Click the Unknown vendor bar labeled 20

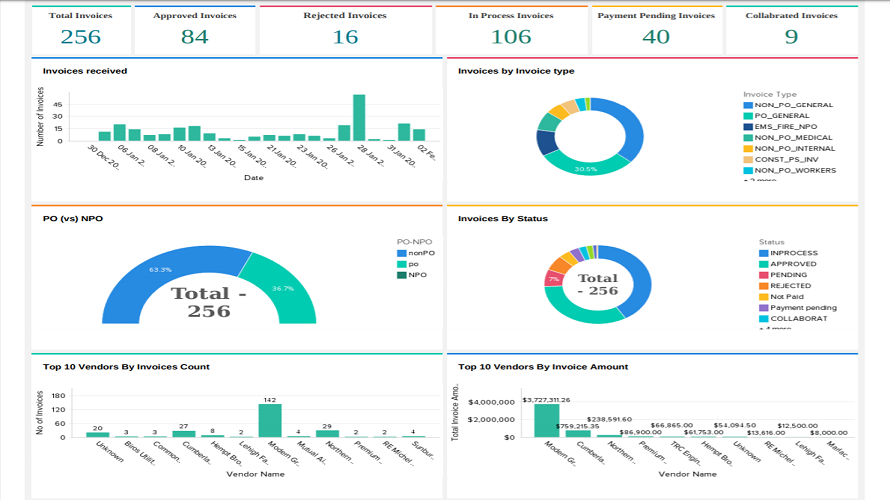coord(98,435)
